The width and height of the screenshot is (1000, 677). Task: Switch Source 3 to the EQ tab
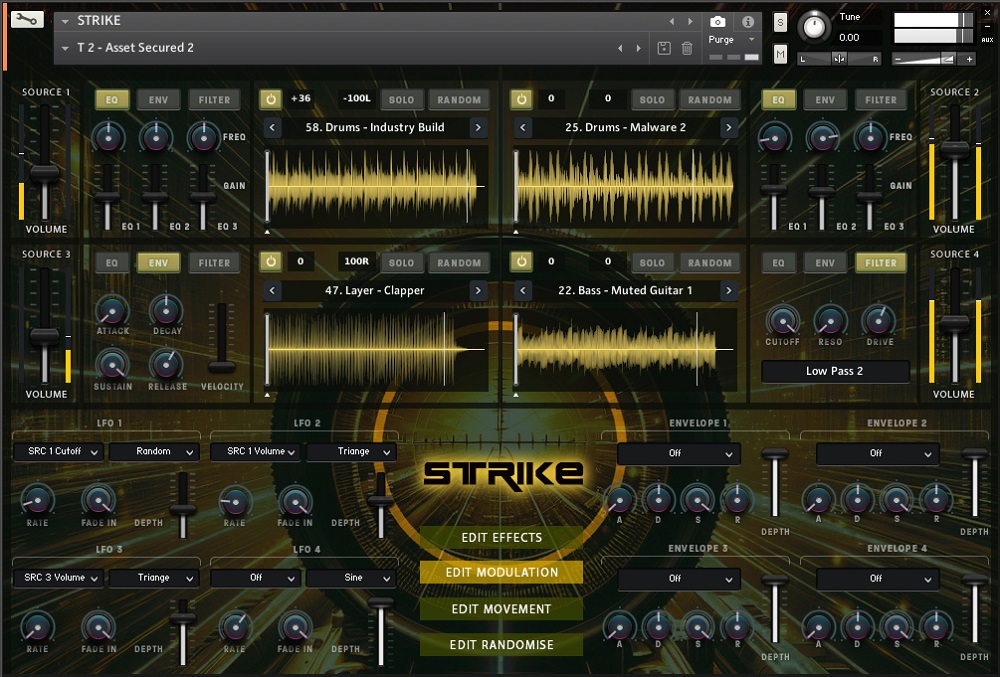pyautogui.click(x=112, y=263)
